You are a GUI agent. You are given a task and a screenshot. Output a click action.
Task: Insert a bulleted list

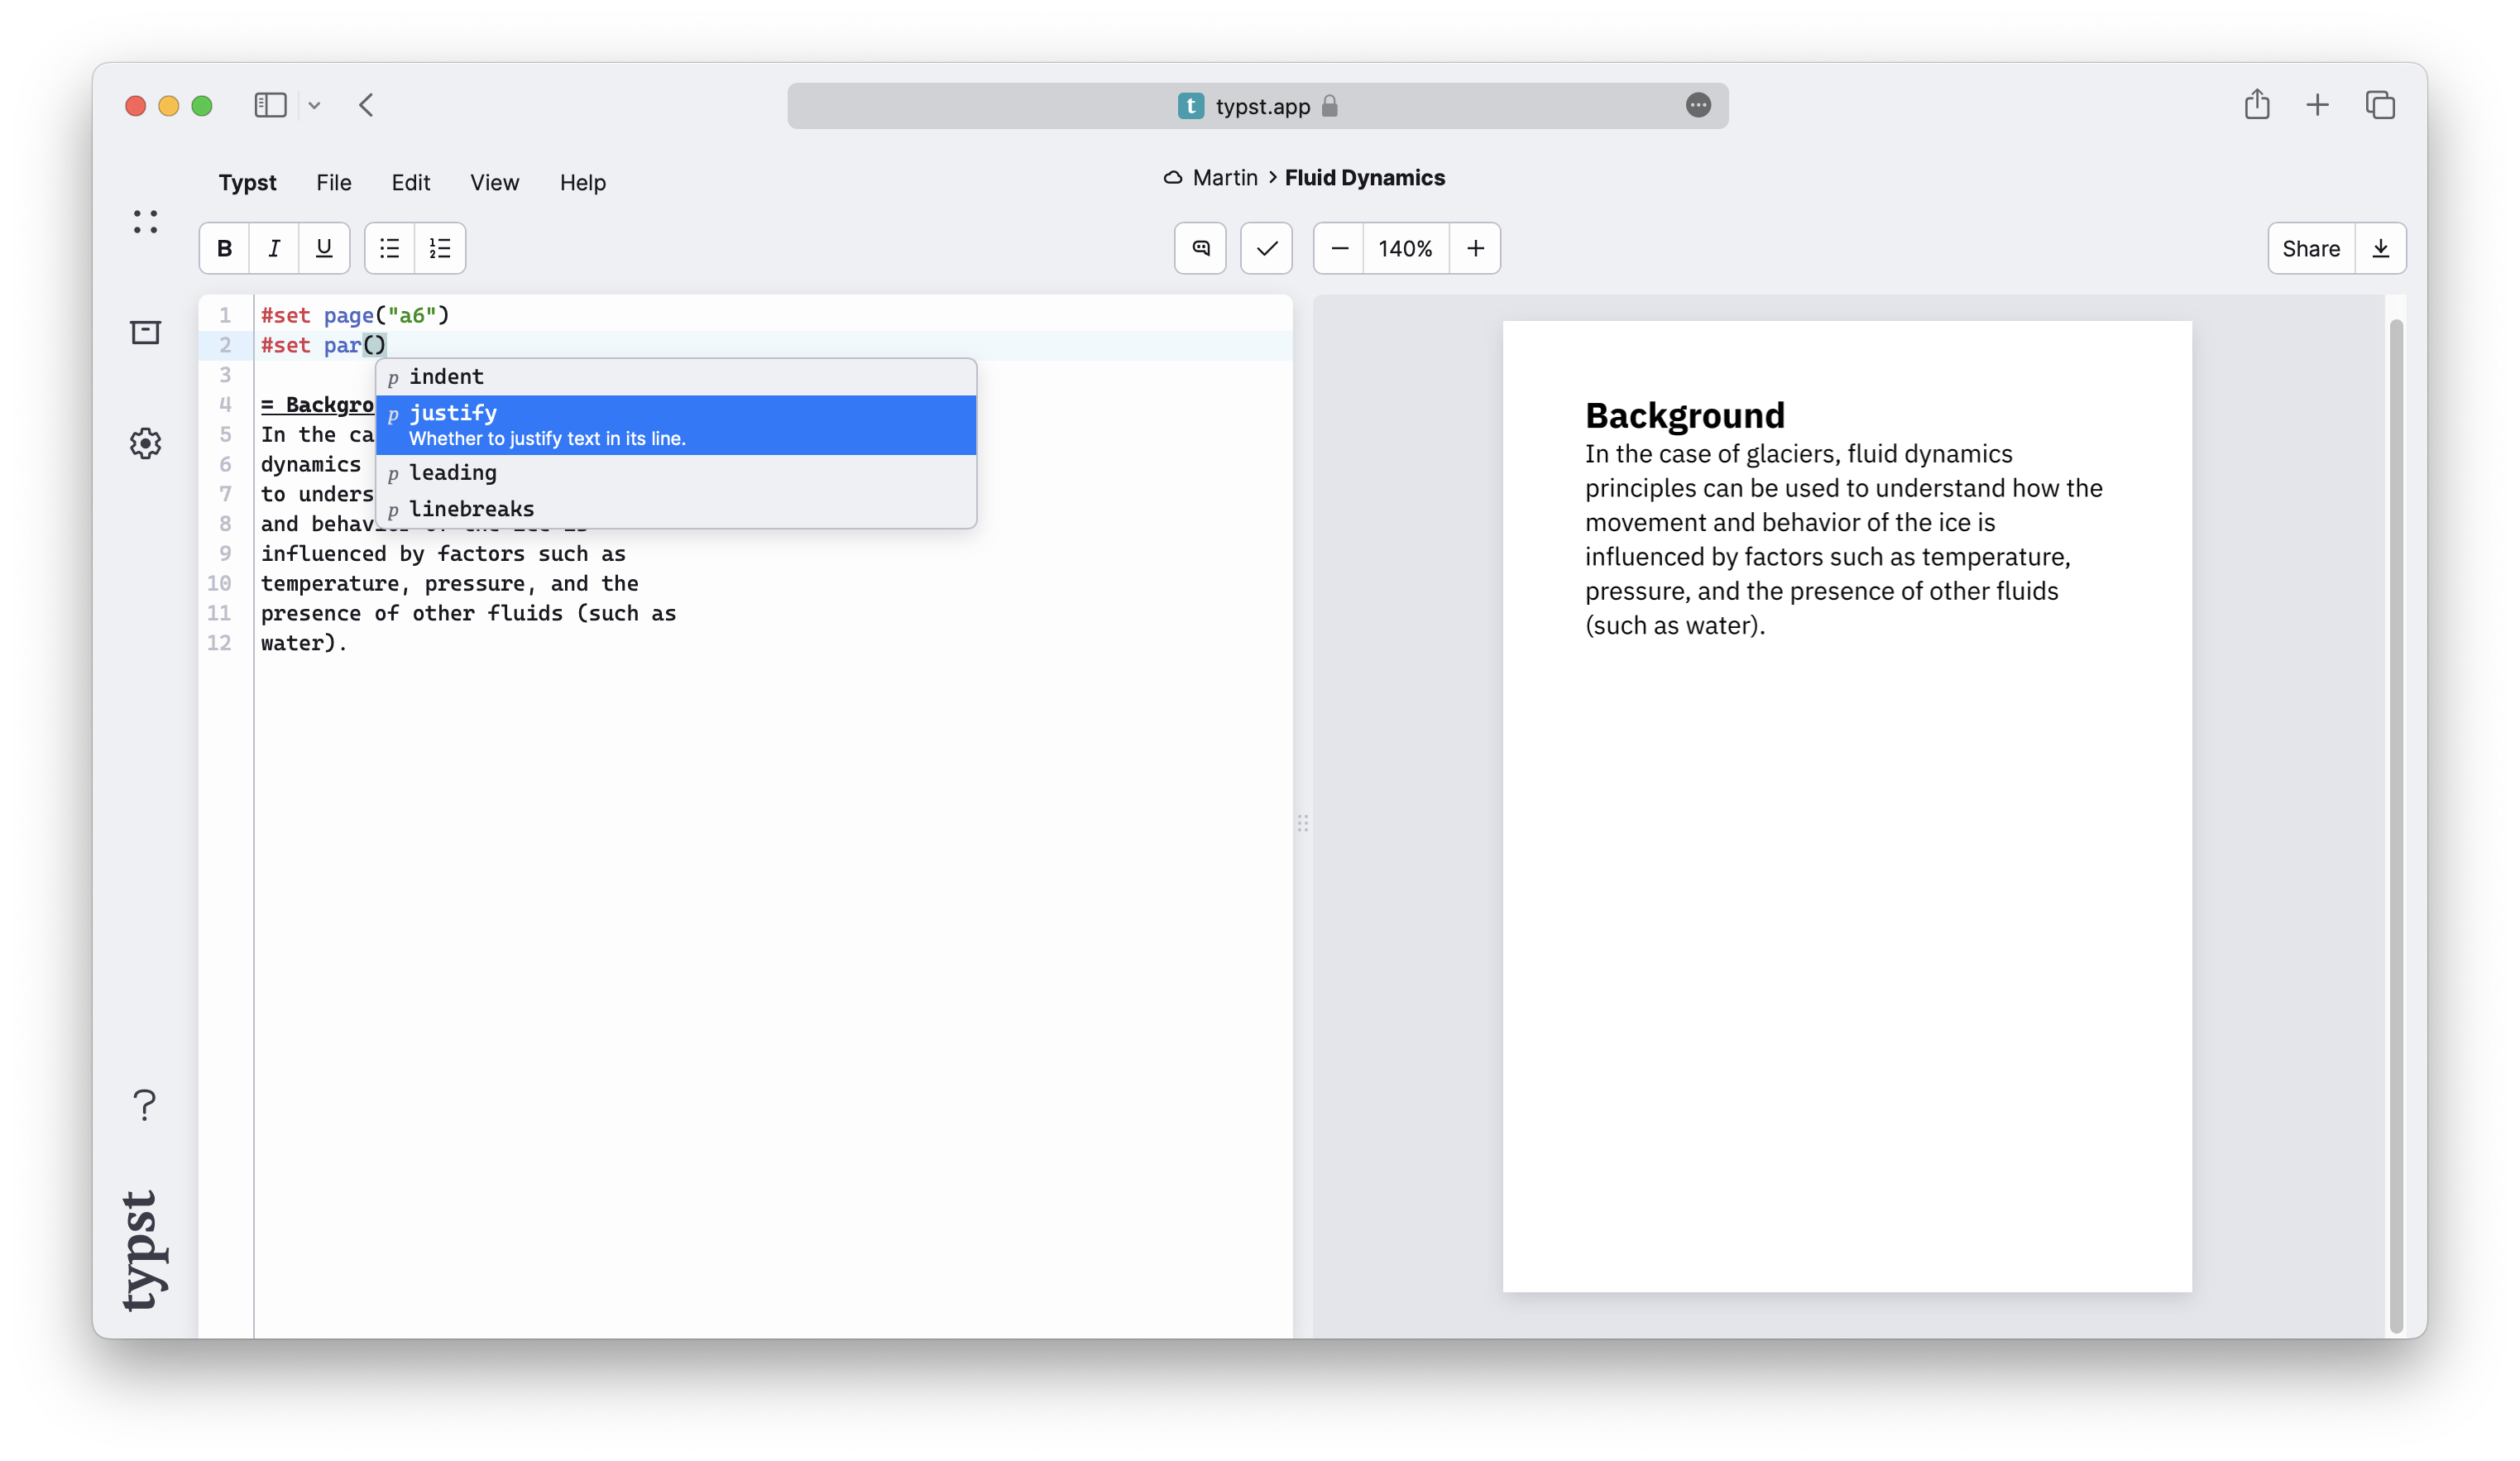[x=389, y=248]
